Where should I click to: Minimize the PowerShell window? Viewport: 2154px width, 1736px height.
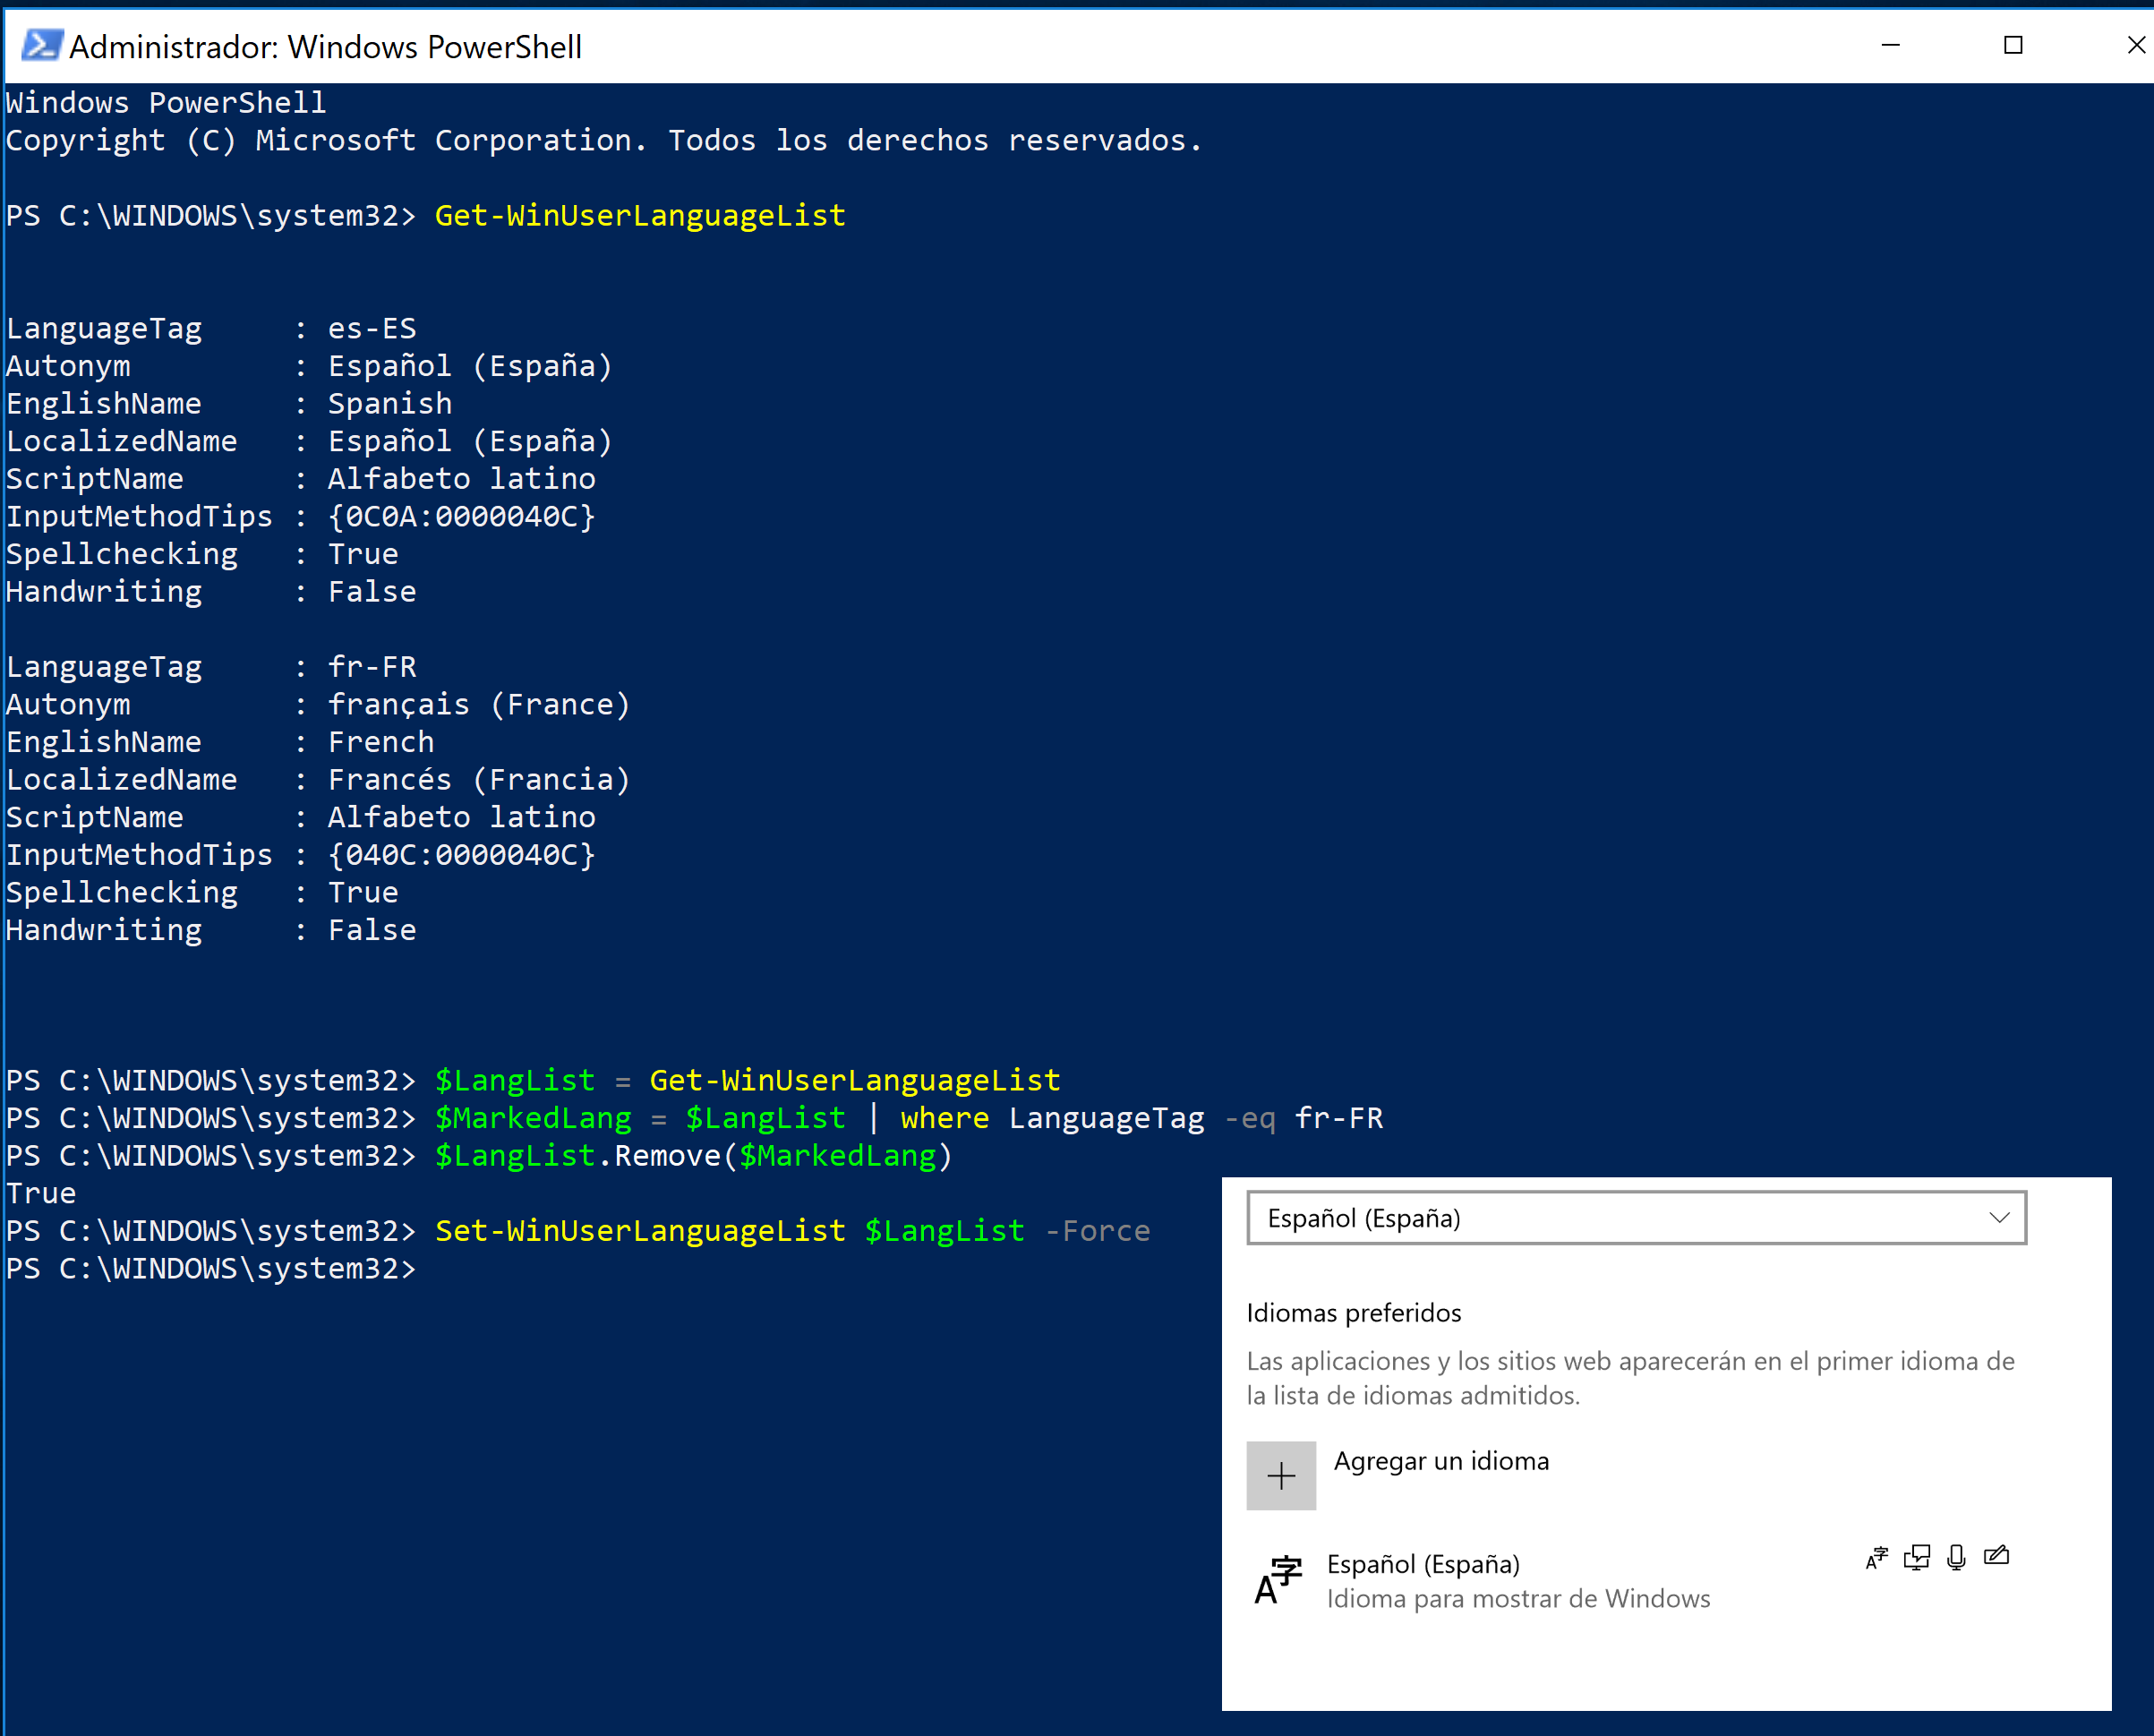[x=1890, y=46]
